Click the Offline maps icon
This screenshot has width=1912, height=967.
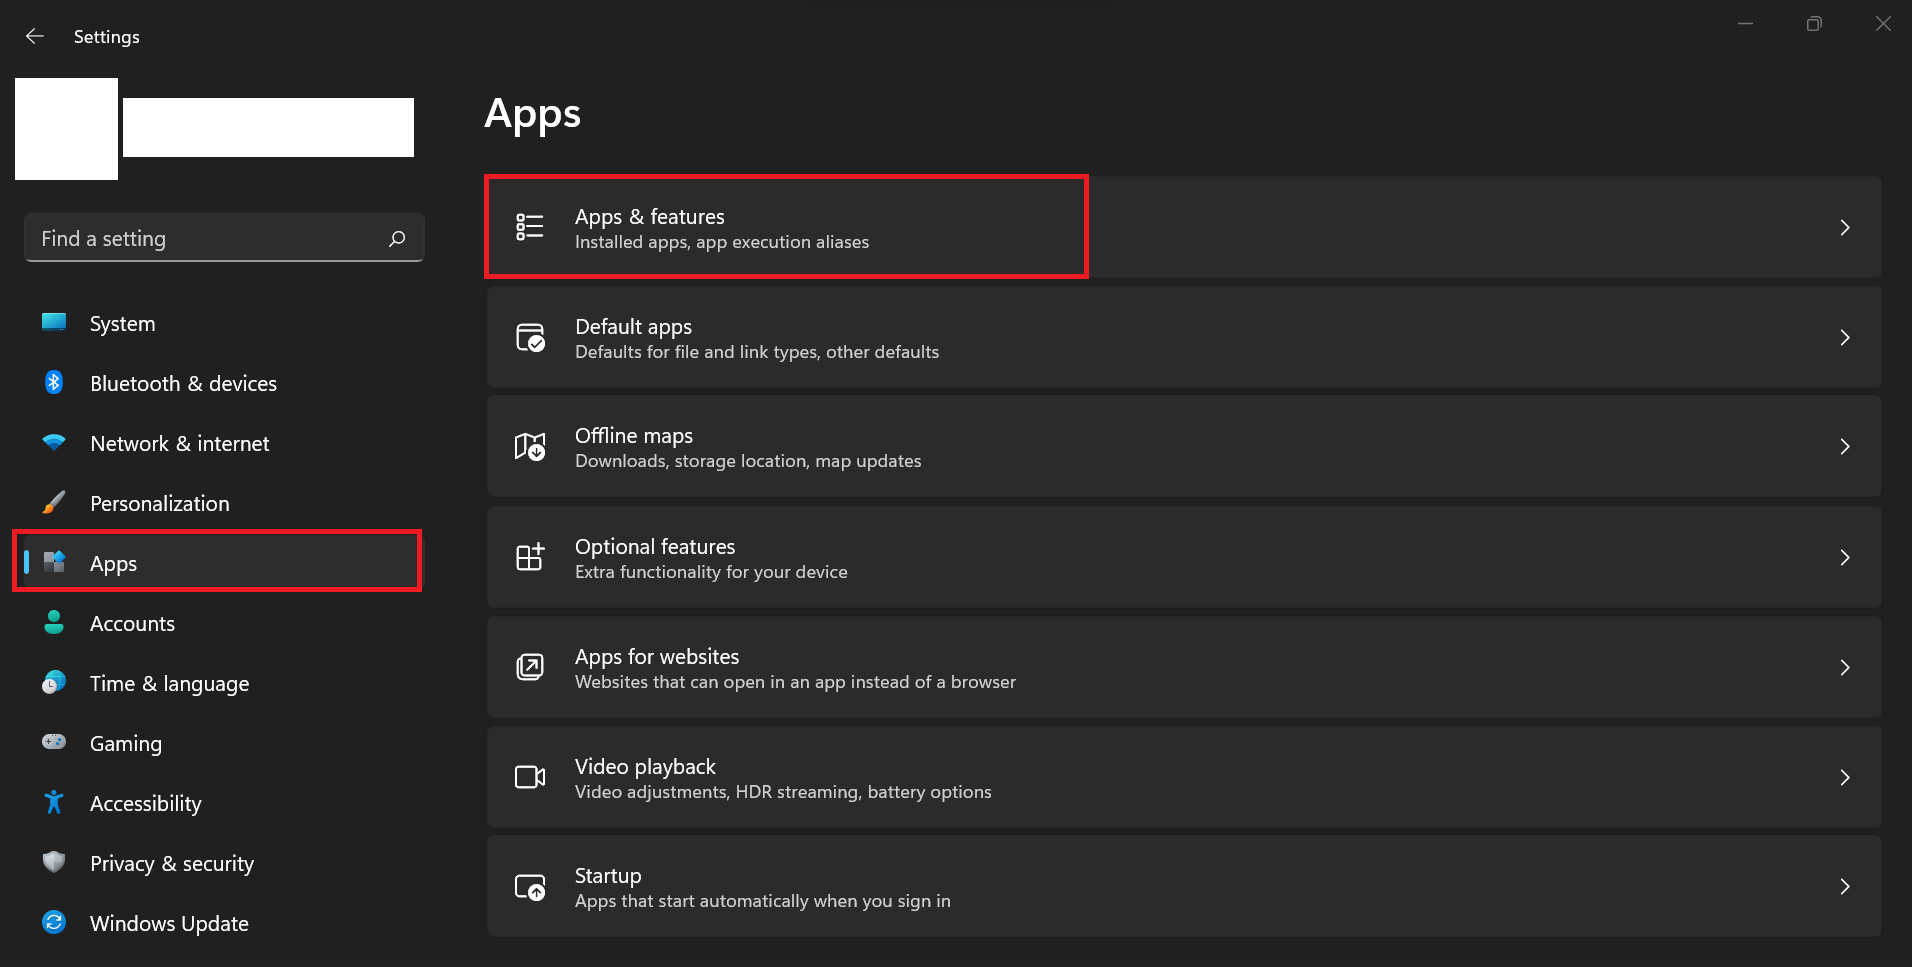click(530, 446)
